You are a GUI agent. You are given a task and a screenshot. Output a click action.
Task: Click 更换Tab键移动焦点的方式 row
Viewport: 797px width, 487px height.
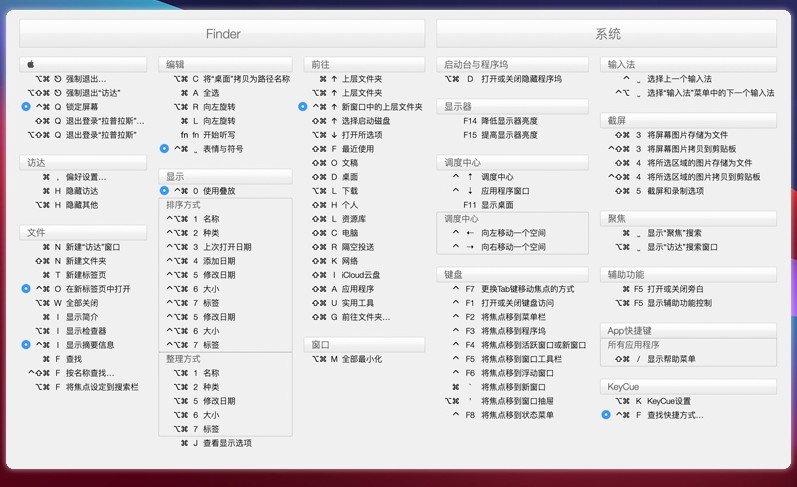[513, 289]
